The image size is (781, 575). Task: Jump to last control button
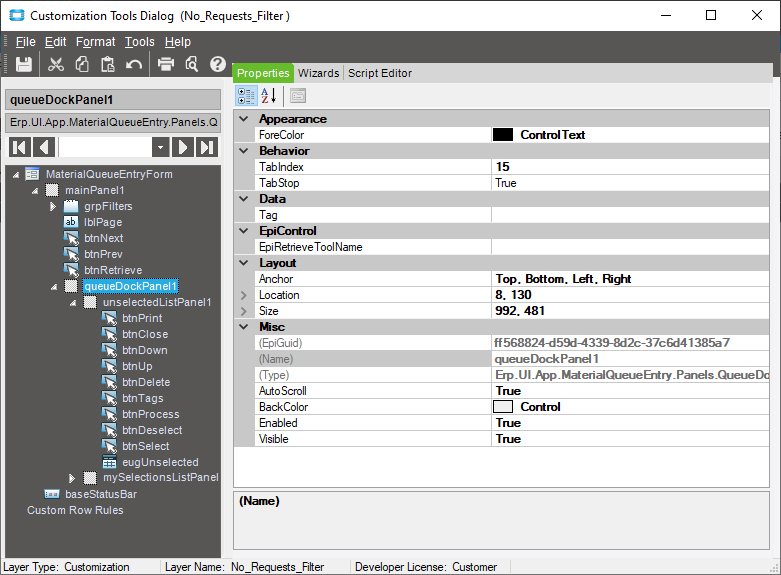[207, 147]
